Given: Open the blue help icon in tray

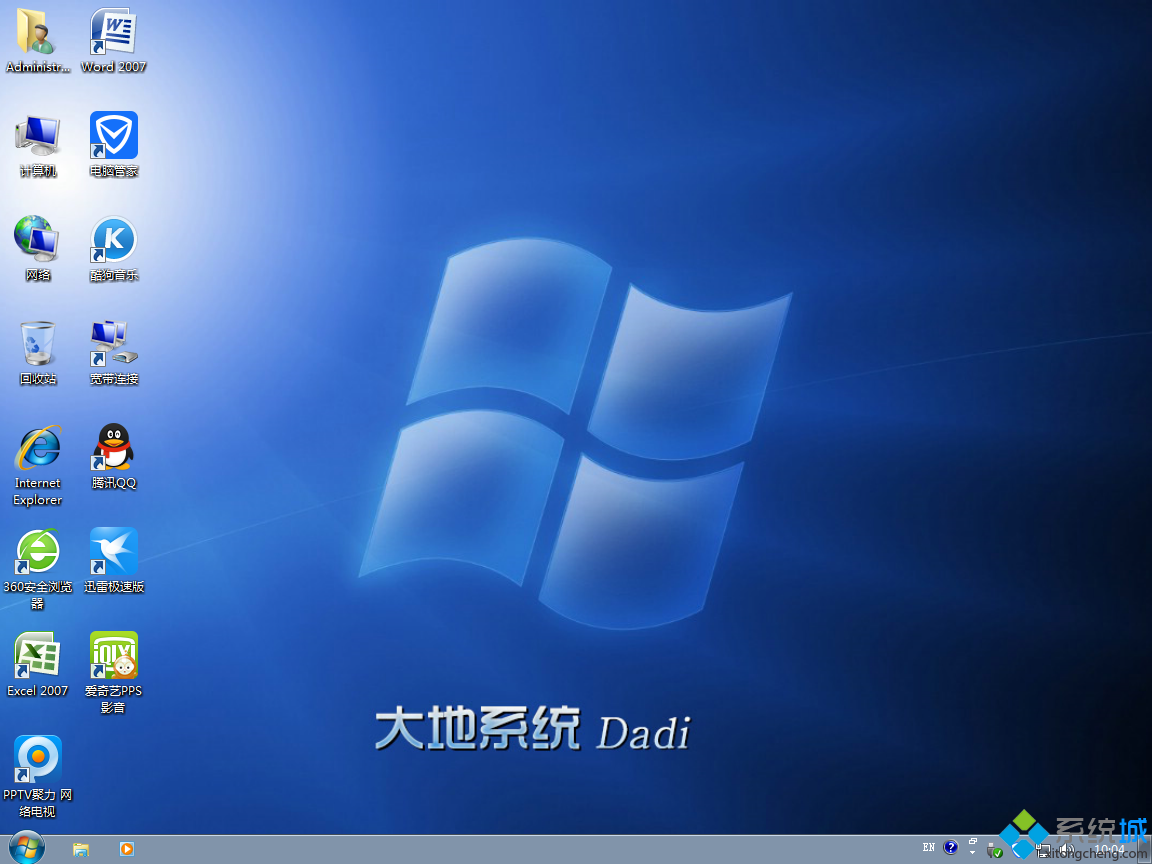Looking at the screenshot, I should click(x=951, y=847).
